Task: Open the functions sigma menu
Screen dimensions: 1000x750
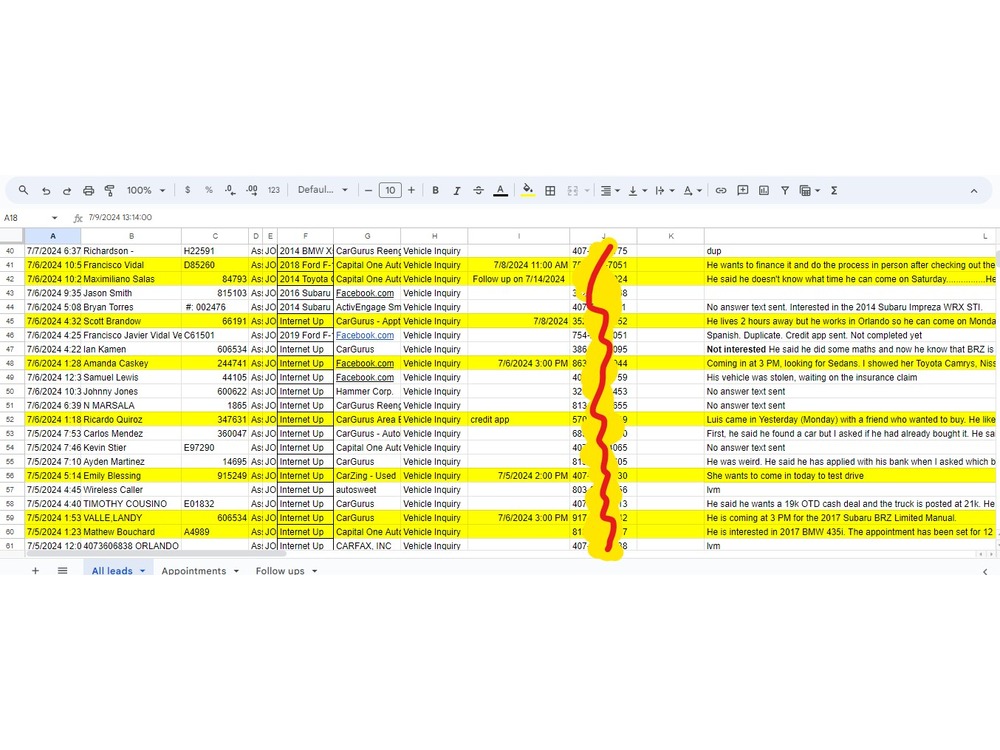Action: 834,190
